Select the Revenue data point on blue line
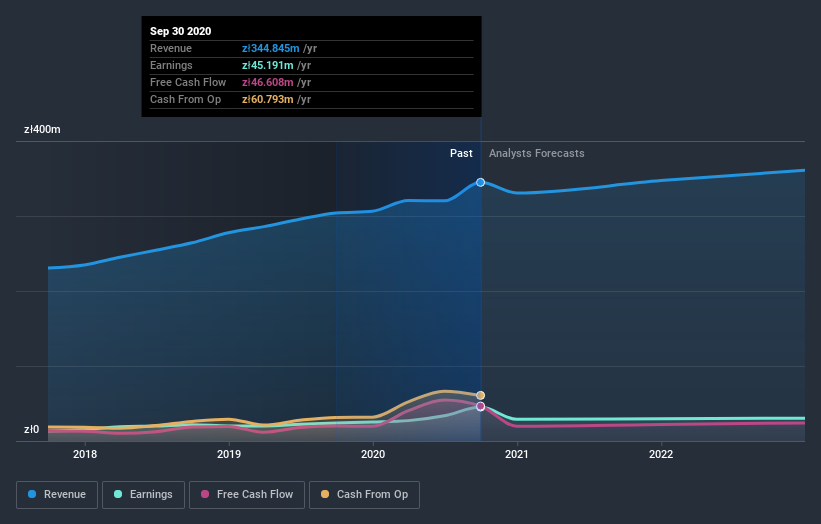 pyautogui.click(x=481, y=183)
